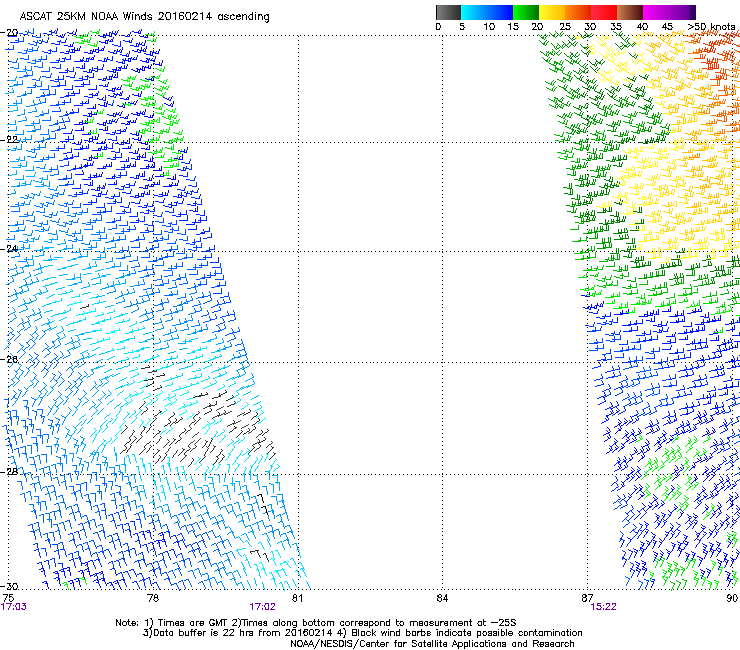Click the purple 17:02 swath time
Viewport: 740px width, 650px height.
[262, 607]
